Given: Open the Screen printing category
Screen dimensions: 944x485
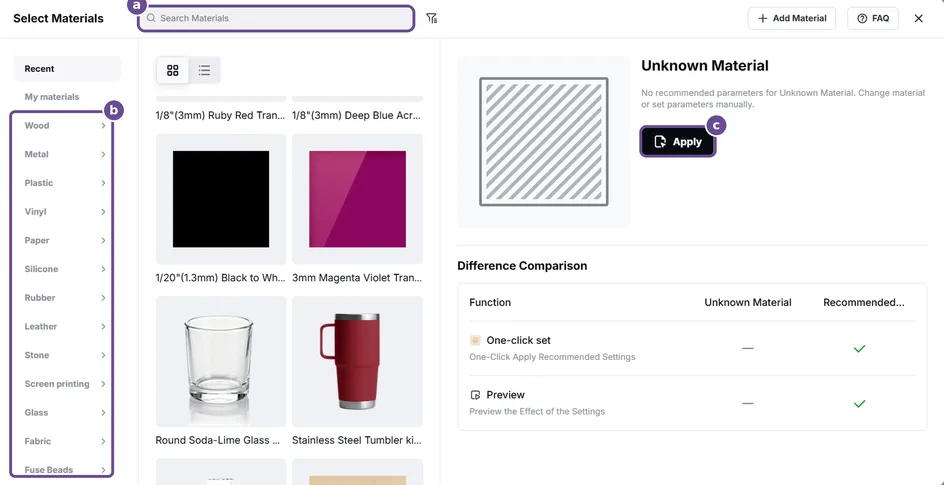Looking at the screenshot, I should tap(57, 384).
